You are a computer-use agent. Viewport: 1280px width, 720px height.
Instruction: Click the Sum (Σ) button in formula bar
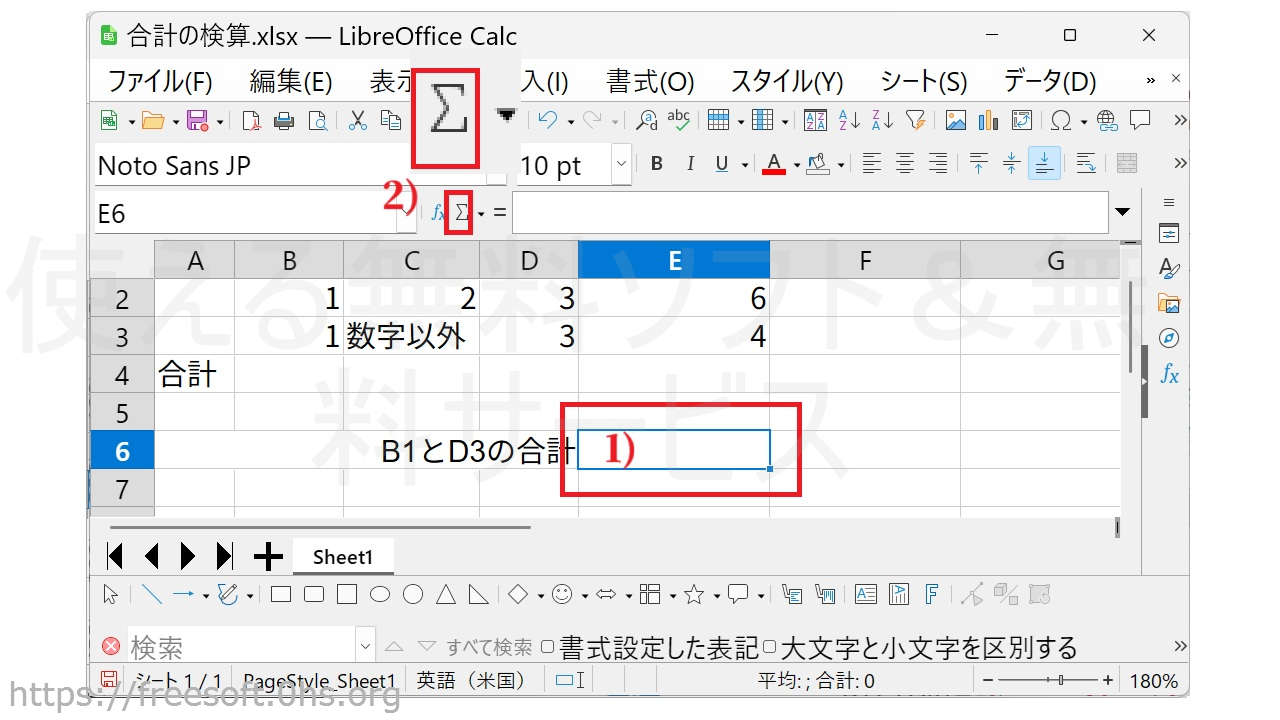[461, 213]
